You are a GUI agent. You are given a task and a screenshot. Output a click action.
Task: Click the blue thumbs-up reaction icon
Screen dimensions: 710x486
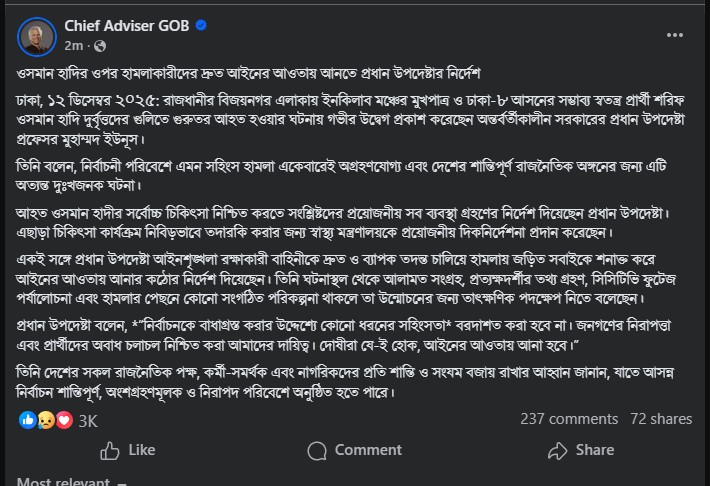[x=28, y=420]
